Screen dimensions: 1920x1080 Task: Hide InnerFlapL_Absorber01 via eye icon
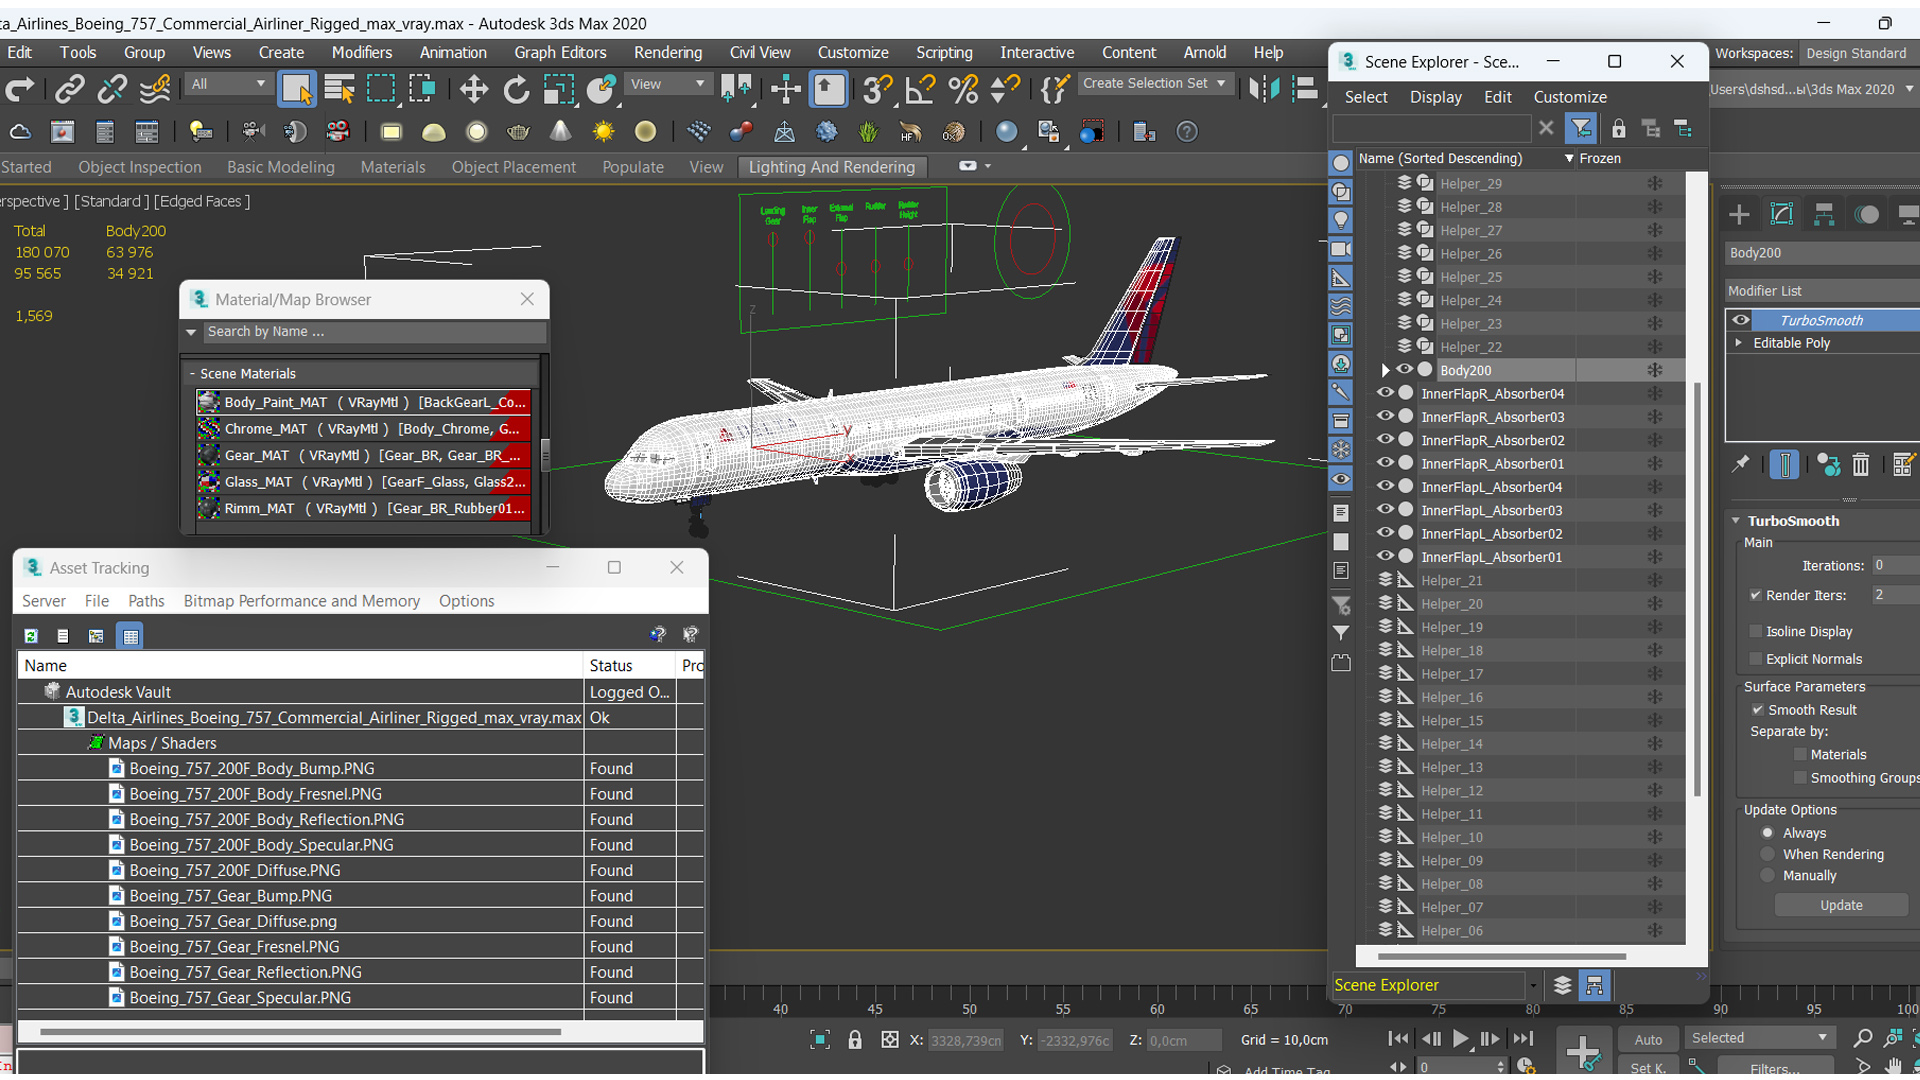pyautogui.click(x=1385, y=556)
